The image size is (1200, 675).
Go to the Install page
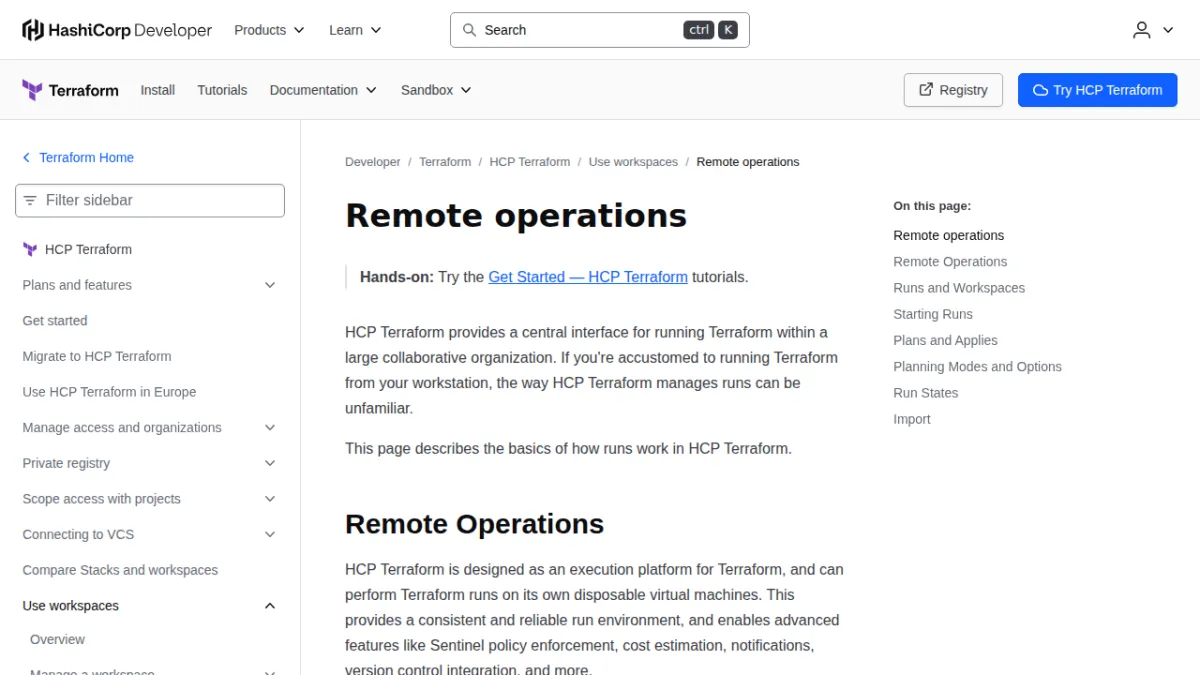tap(158, 90)
